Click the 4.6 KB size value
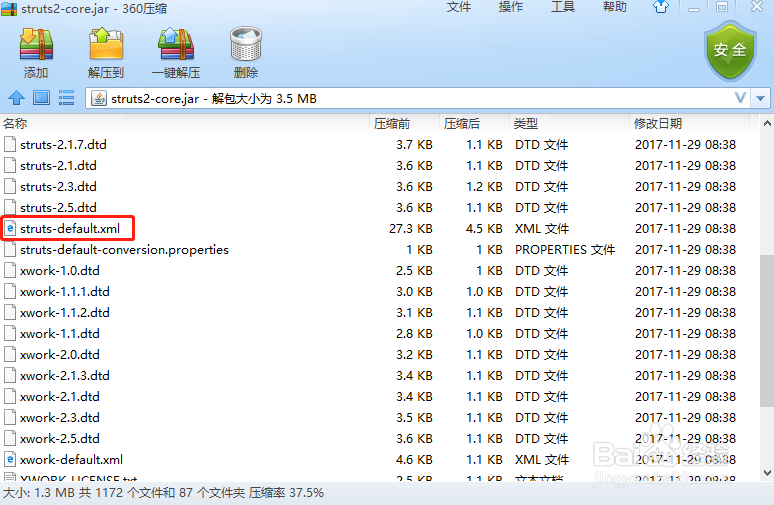The image size is (774, 505). (x=414, y=460)
